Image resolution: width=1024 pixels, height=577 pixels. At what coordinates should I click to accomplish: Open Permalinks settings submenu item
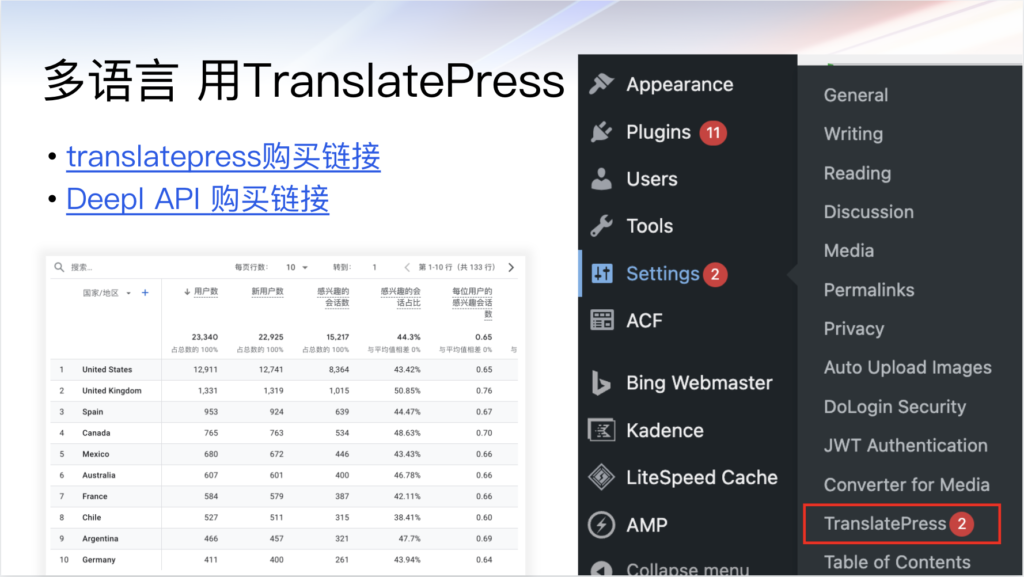[868, 290]
